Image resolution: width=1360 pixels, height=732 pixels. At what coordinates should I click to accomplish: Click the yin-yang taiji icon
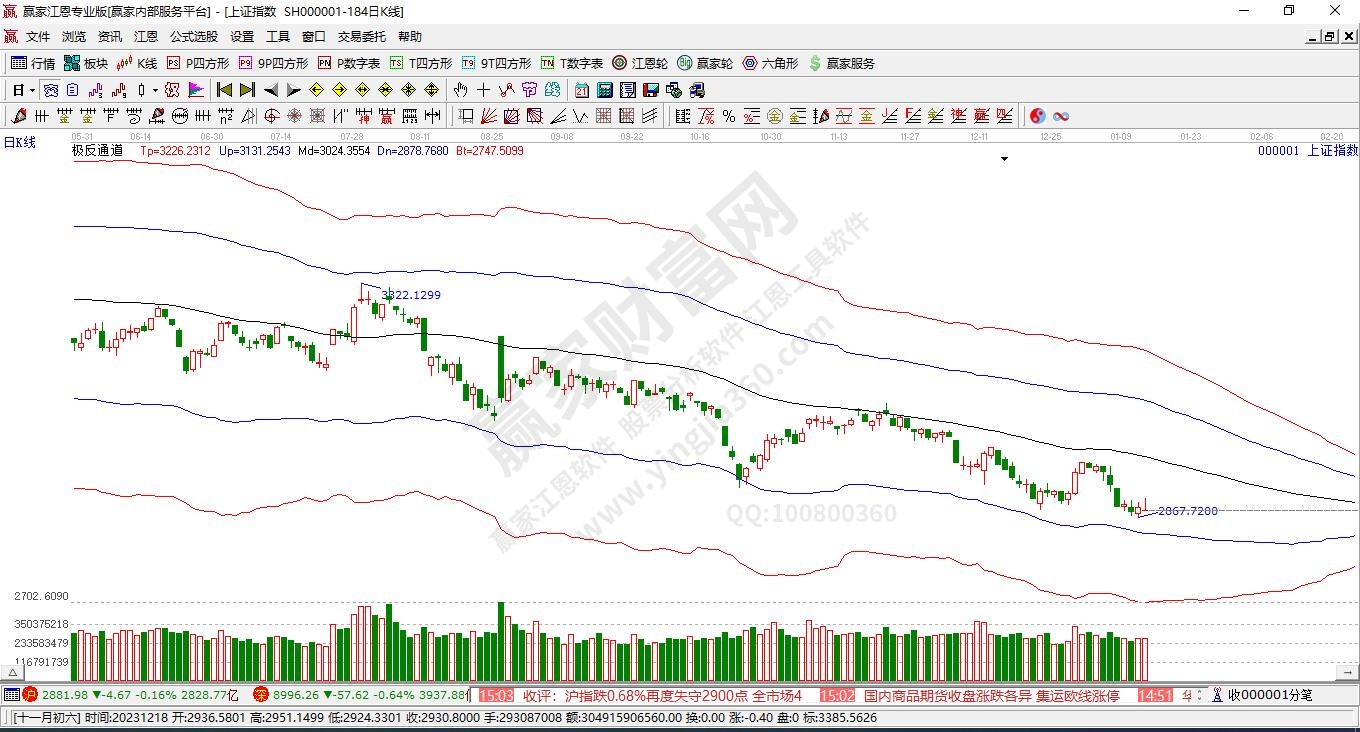(1037, 116)
